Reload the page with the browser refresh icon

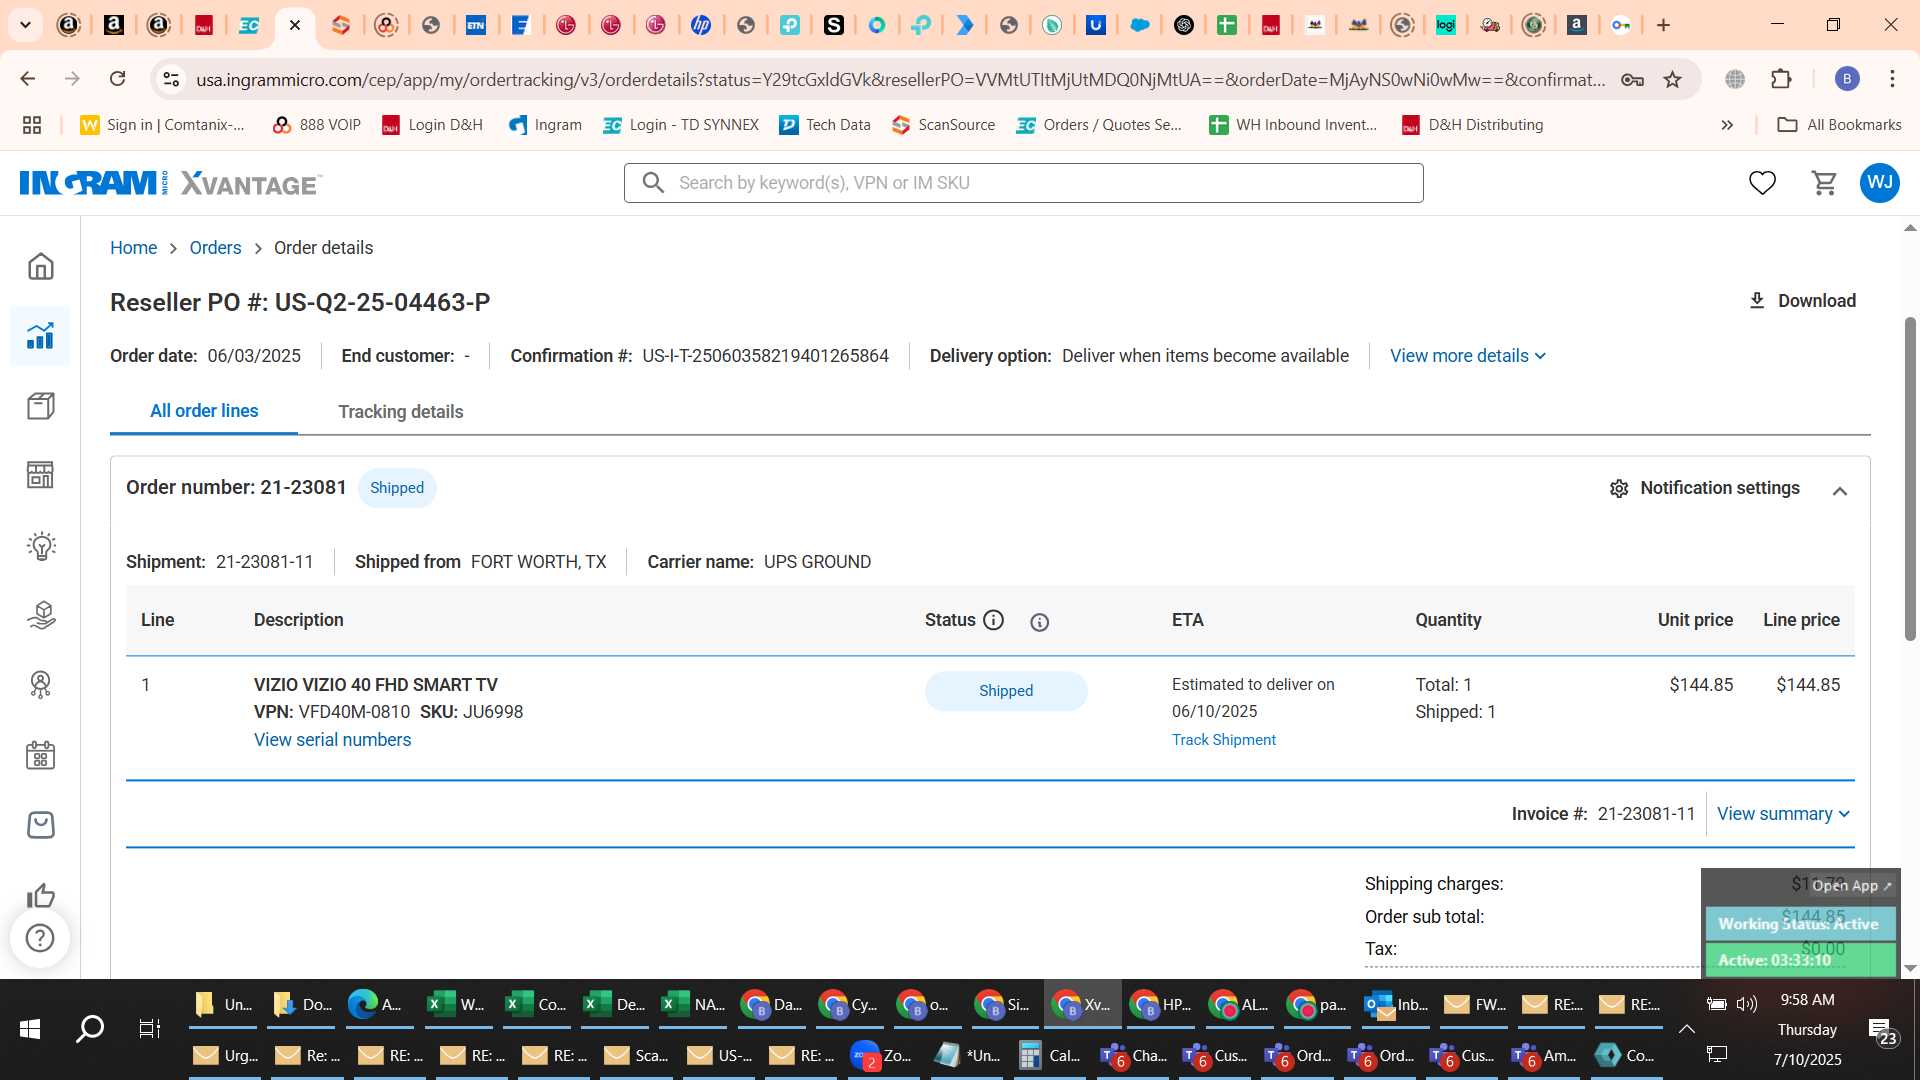point(117,79)
